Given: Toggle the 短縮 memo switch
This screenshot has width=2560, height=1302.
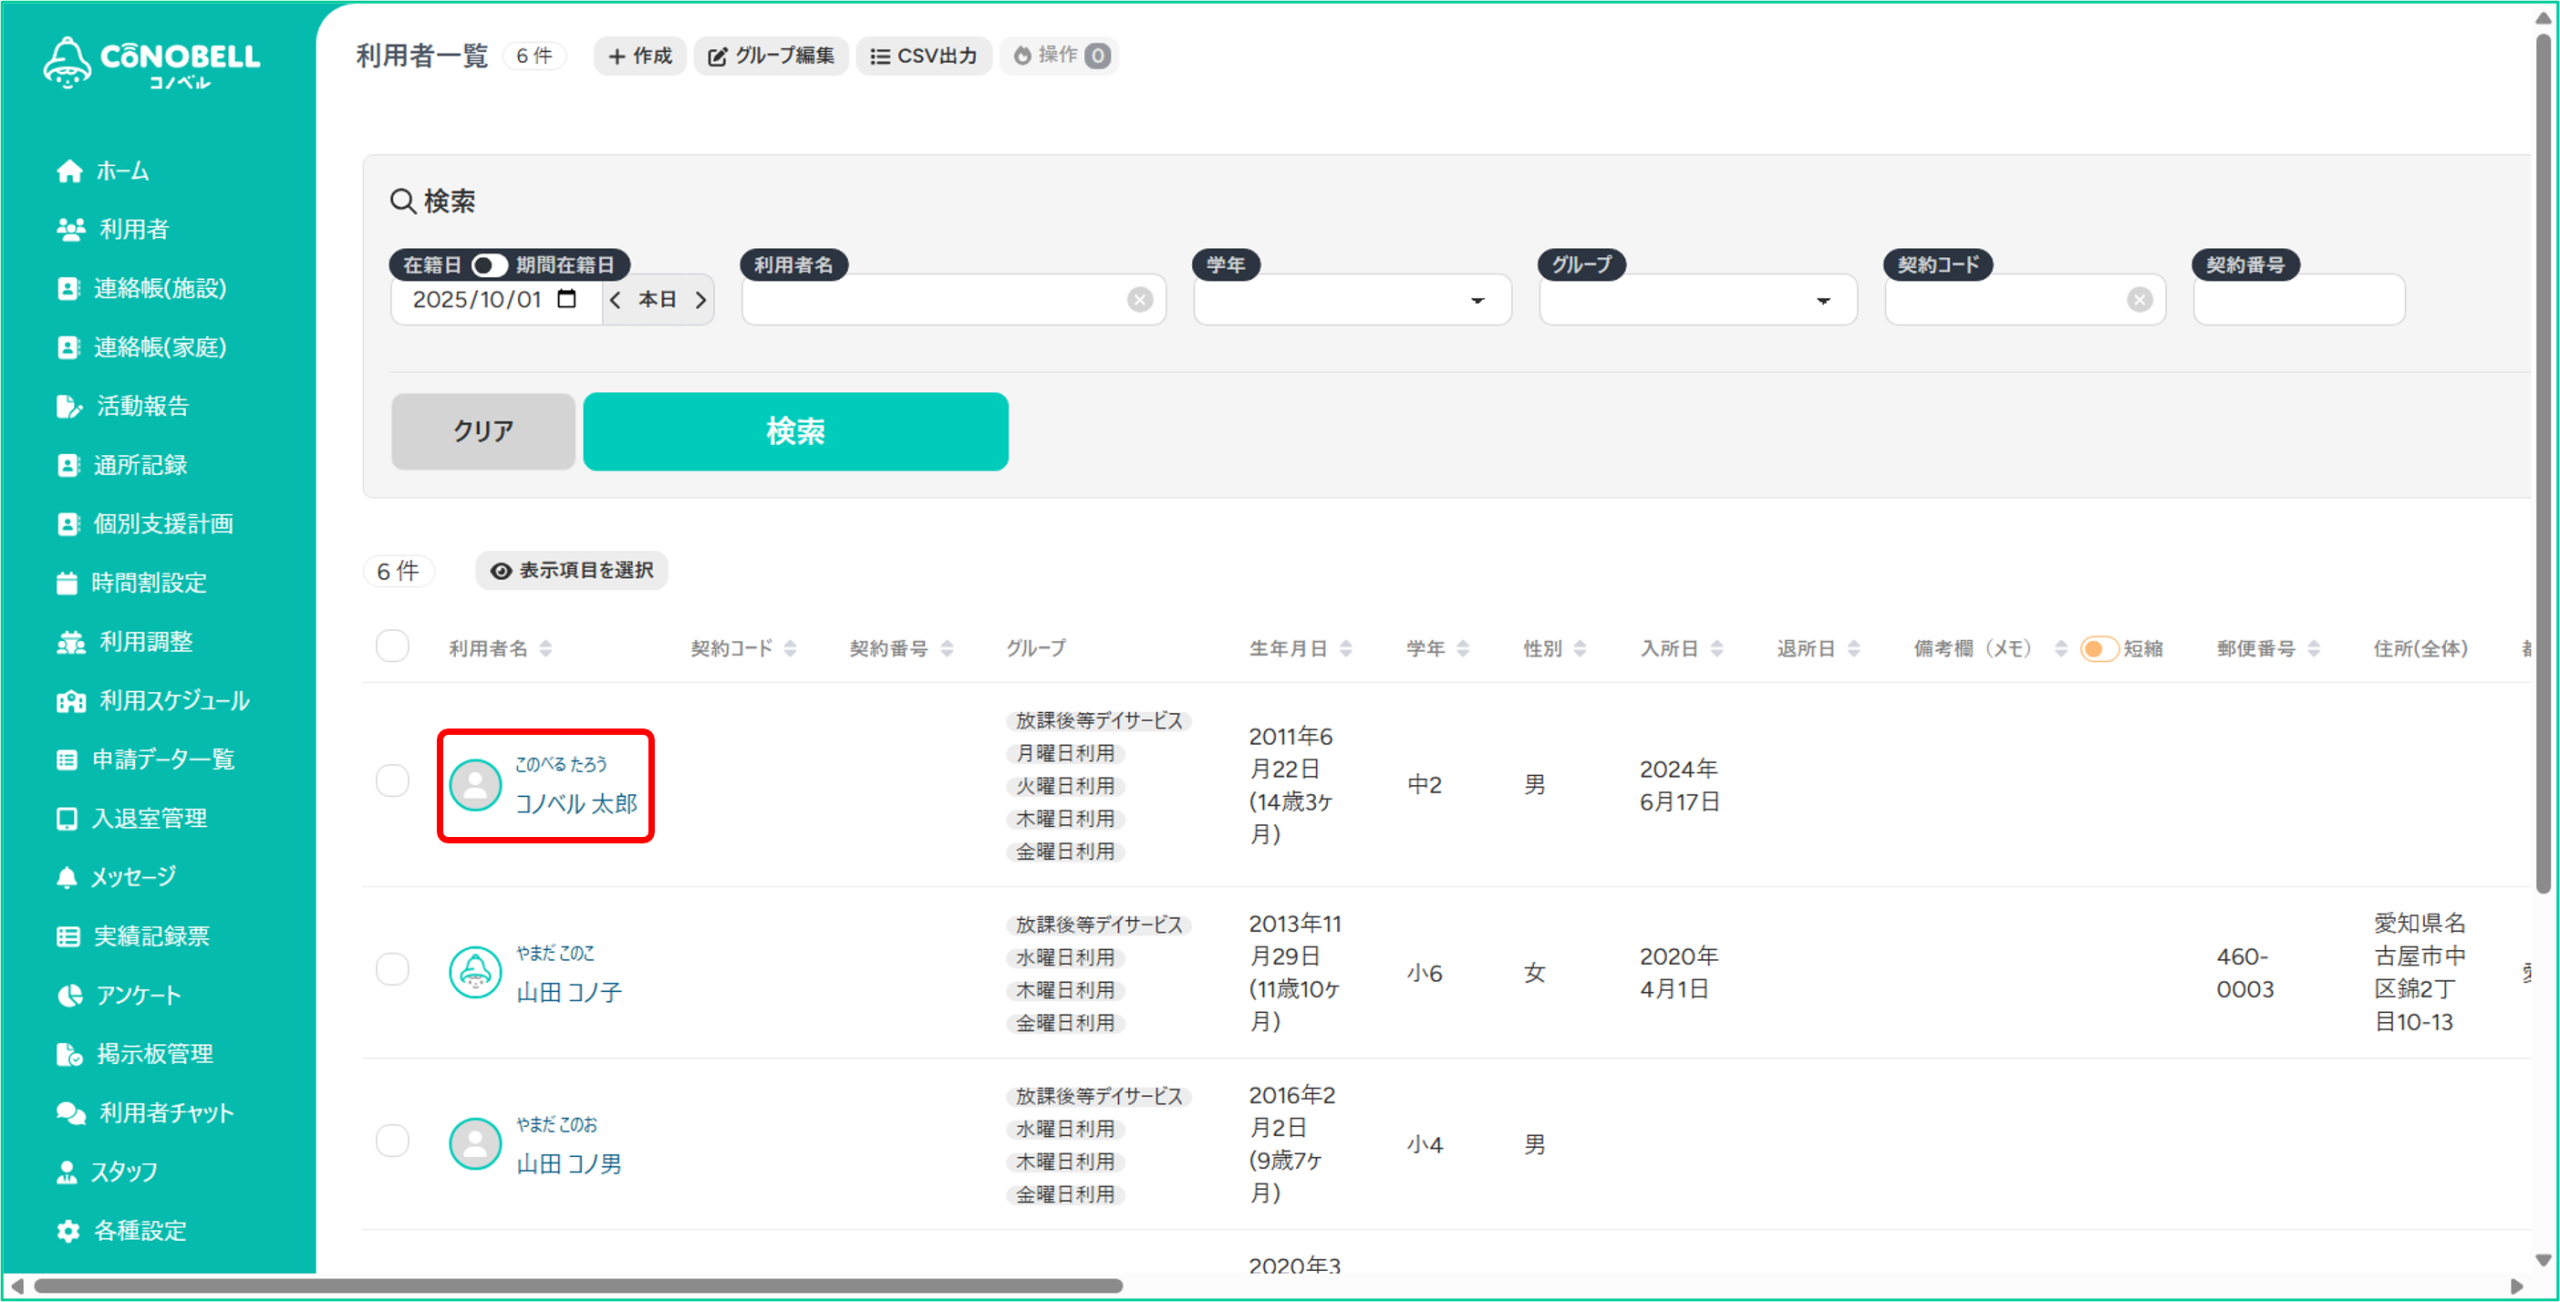Looking at the screenshot, I should [2098, 649].
